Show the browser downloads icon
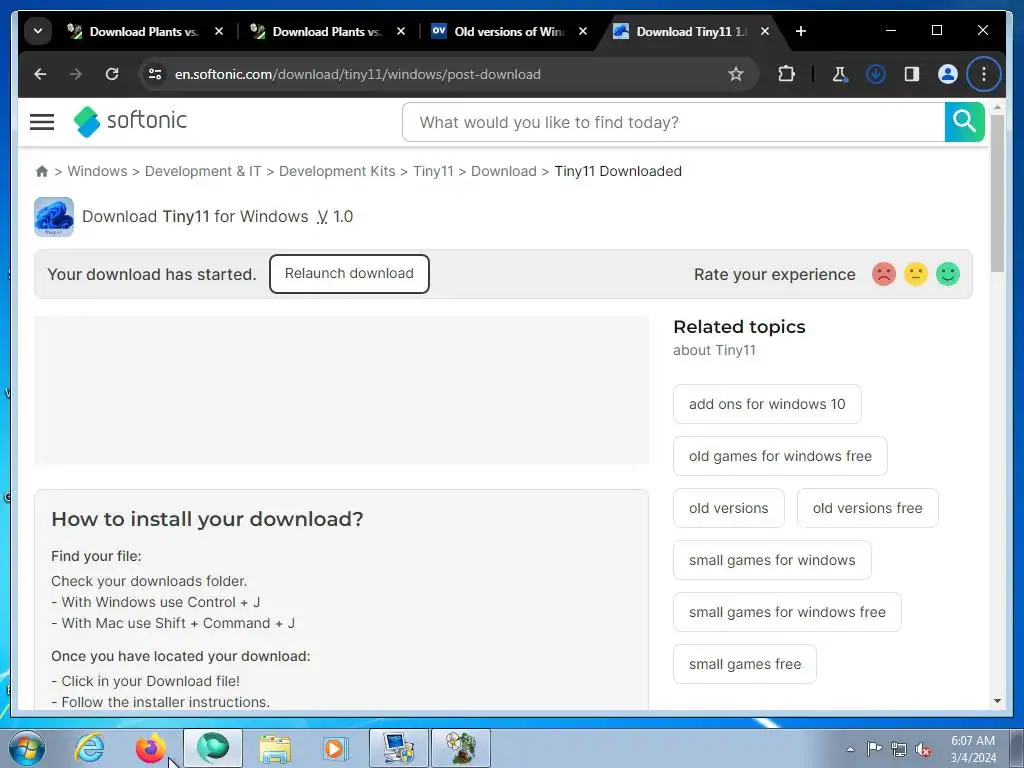Image resolution: width=1024 pixels, height=768 pixels. point(876,74)
